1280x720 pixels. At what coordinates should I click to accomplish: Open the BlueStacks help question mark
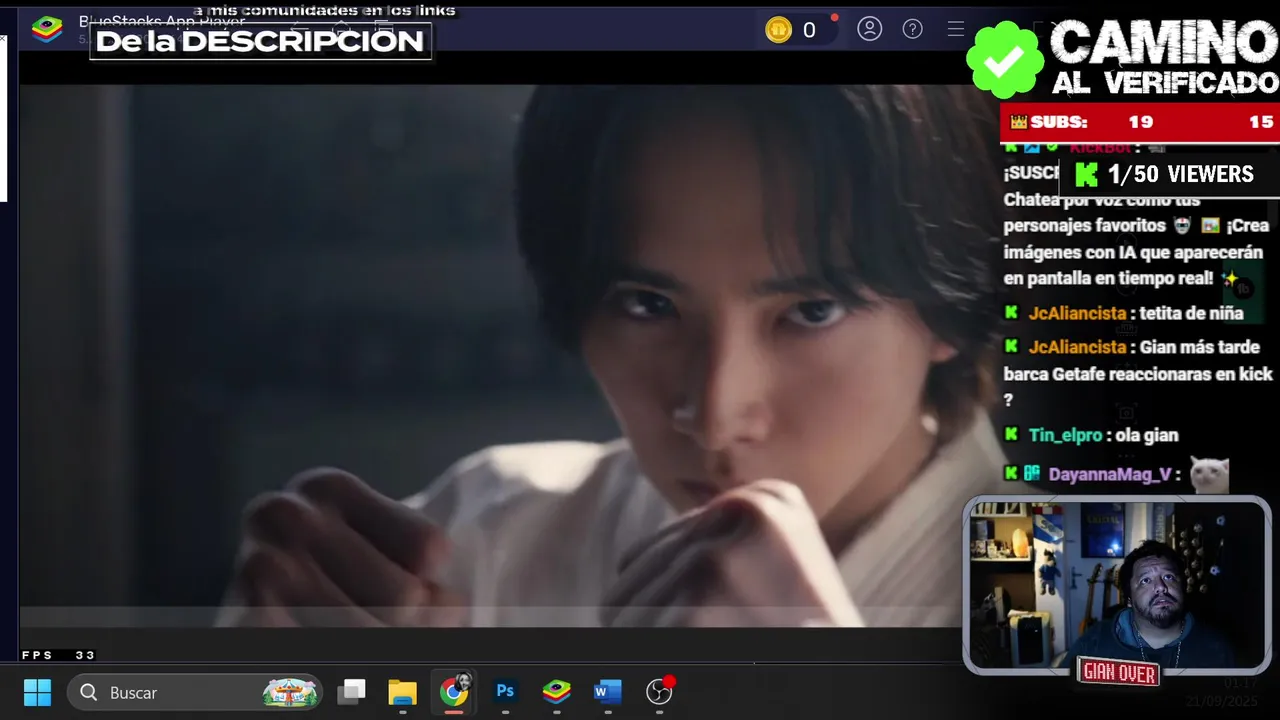(x=913, y=29)
